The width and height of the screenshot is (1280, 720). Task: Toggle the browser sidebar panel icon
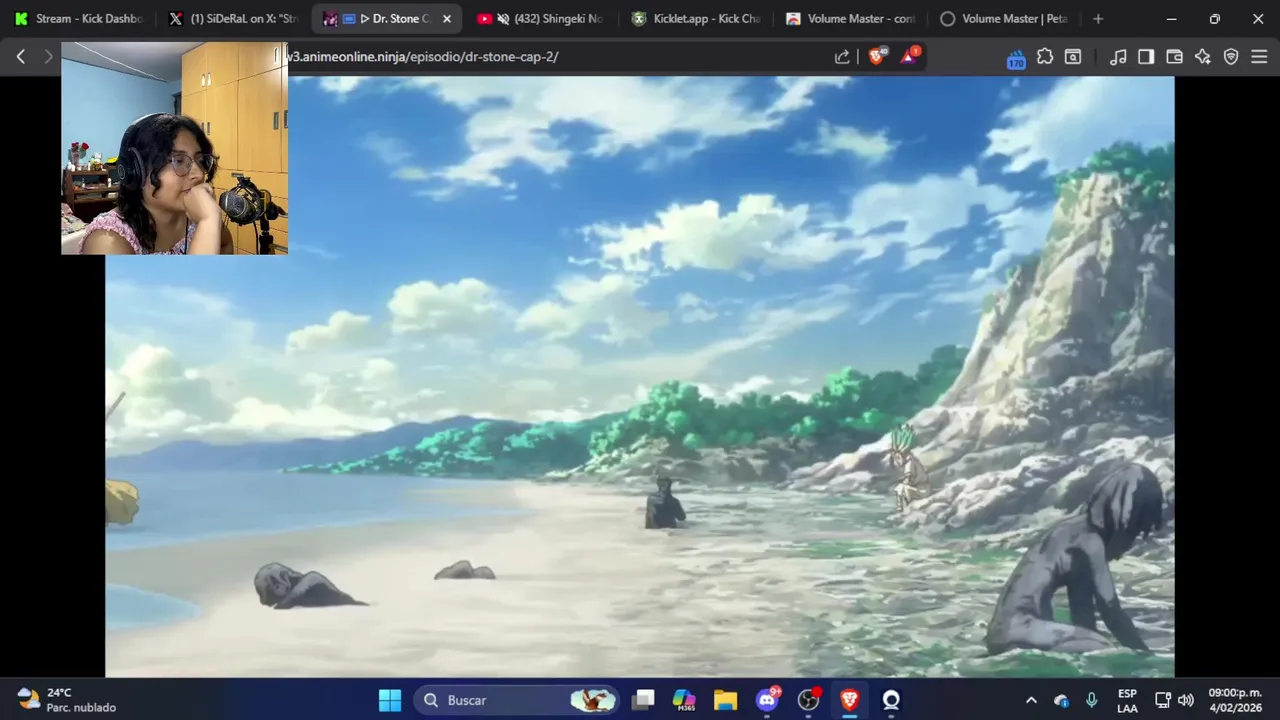point(1146,57)
